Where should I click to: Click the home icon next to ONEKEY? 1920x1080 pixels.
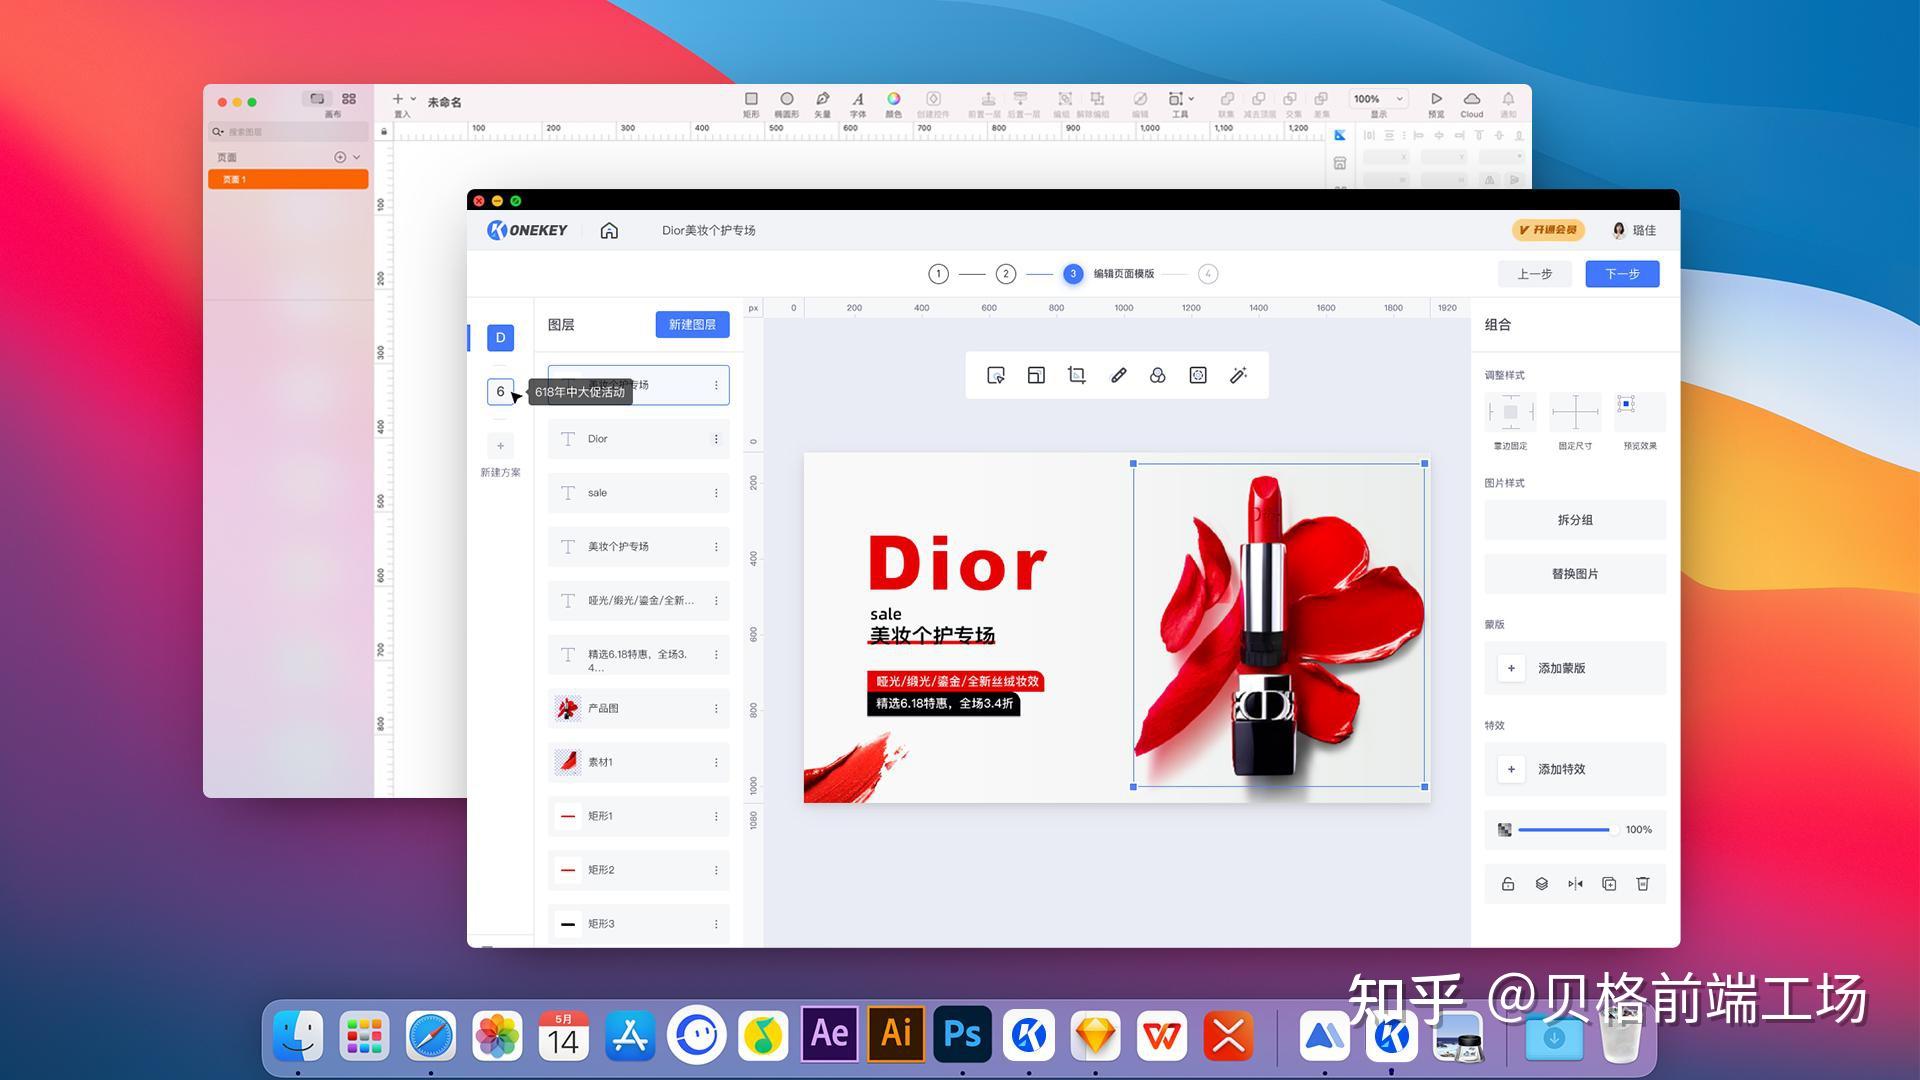coord(609,231)
